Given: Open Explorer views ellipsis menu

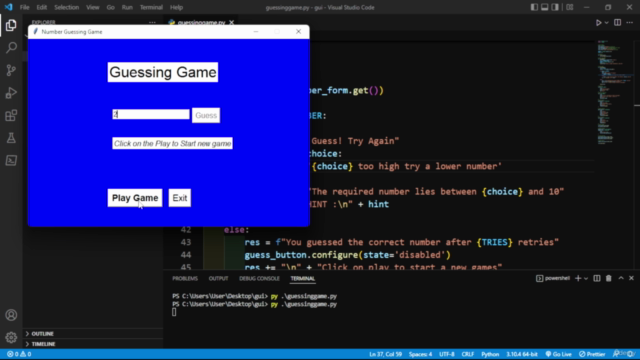Looking at the screenshot, I should tap(152, 22).
